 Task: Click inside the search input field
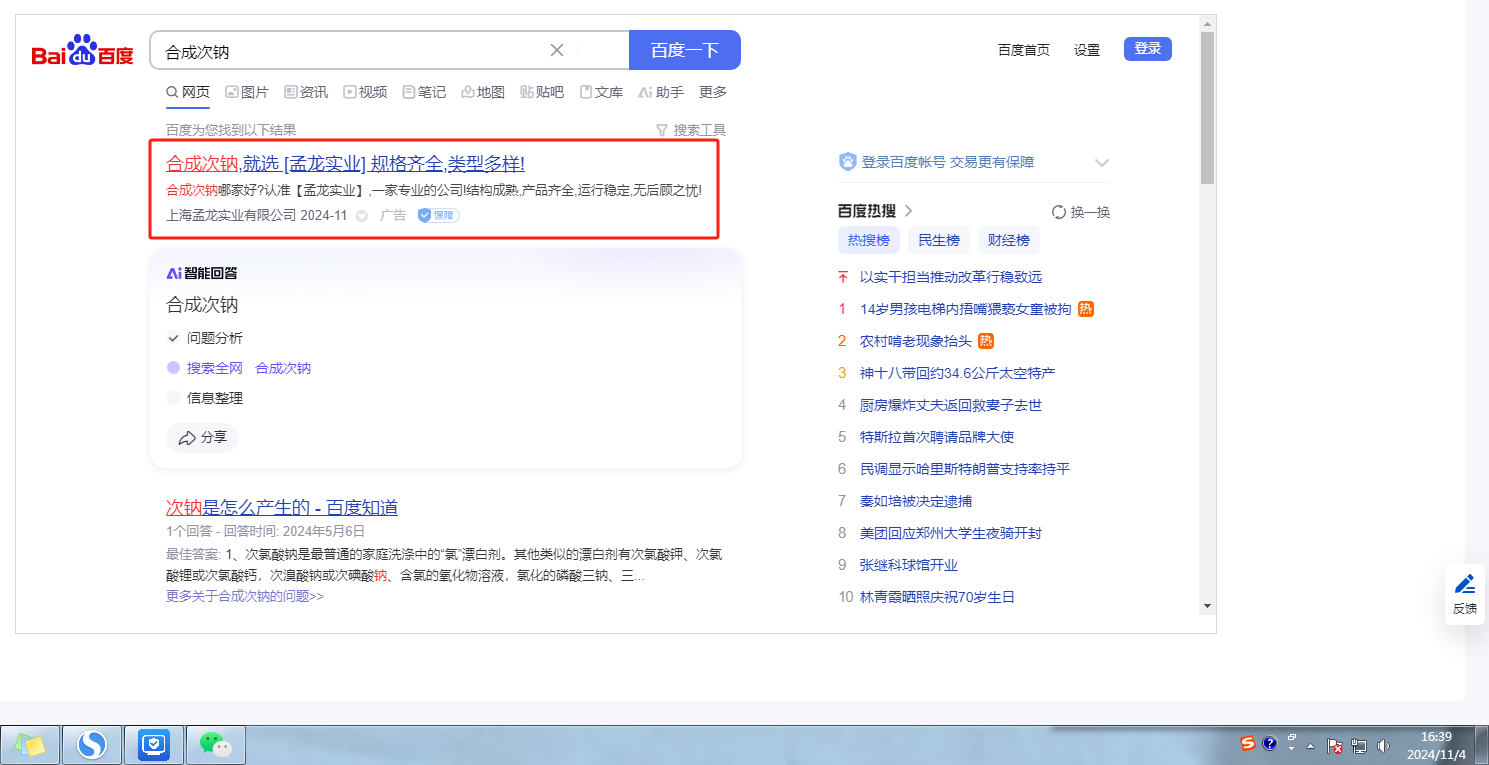350,50
